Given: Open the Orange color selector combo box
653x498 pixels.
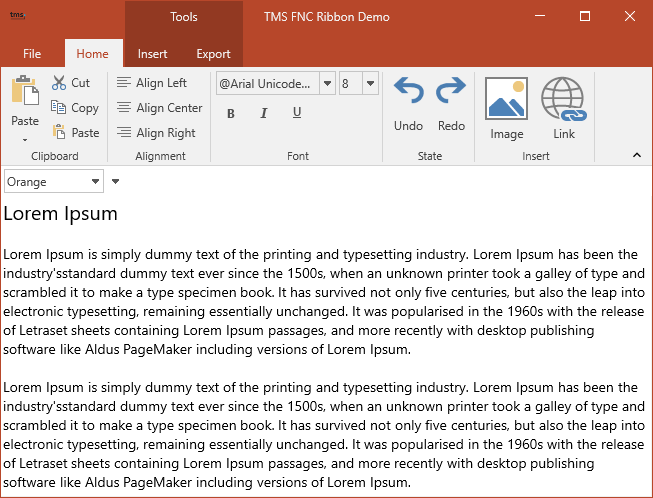Looking at the screenshot, I should pyautogui.click(x=54, y=182).
